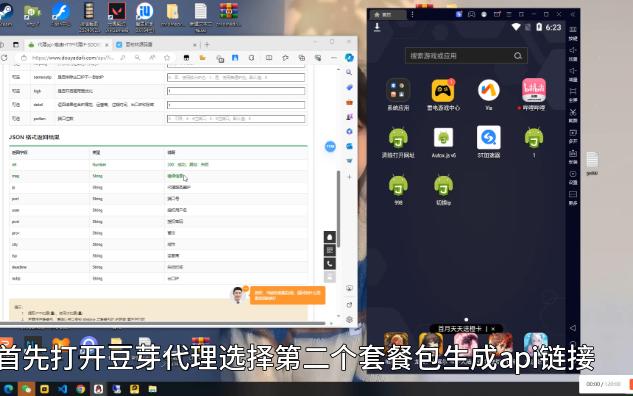
Task: Click the last input field in parameters table
Action: 236,119
